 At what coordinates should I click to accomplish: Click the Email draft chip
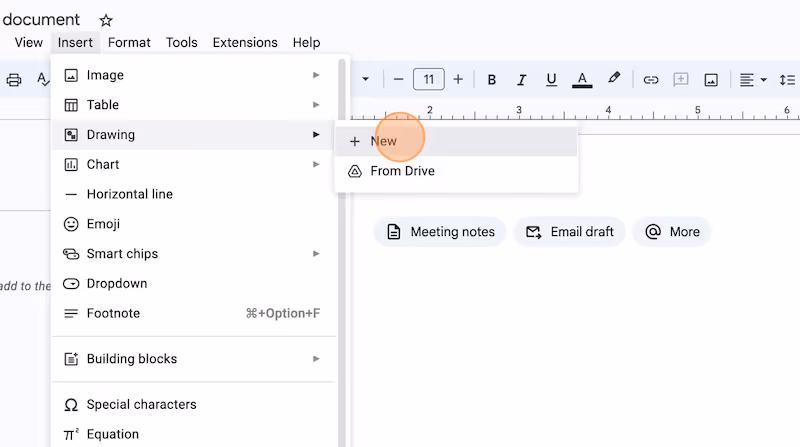click(x=569, y=232)
